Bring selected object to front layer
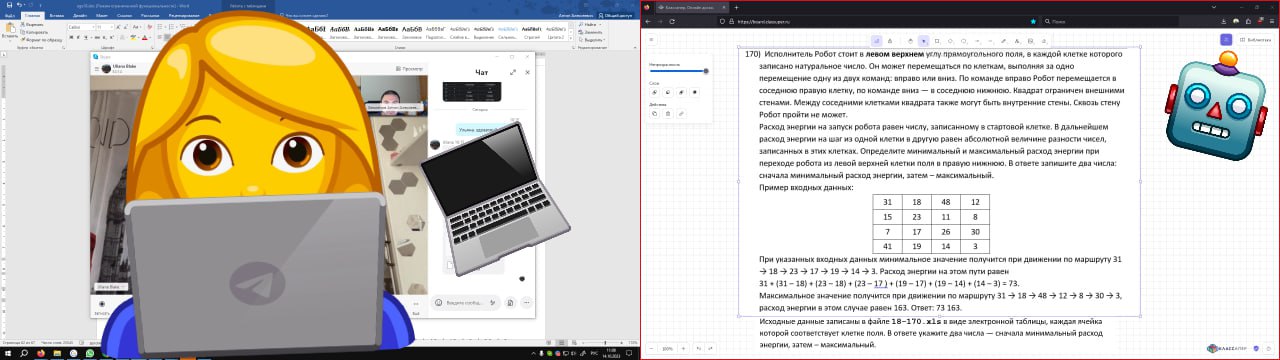1280x360 pixels. 694,92
